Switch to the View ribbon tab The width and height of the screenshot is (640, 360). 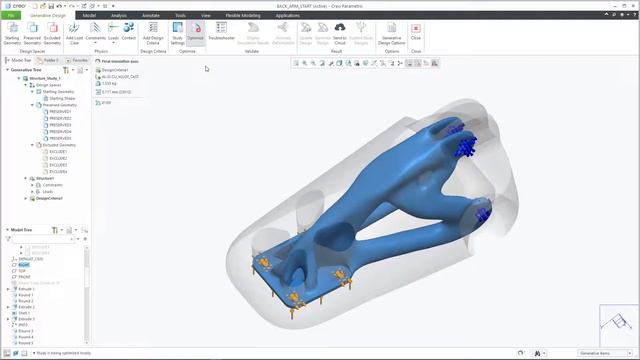[205, 16]
